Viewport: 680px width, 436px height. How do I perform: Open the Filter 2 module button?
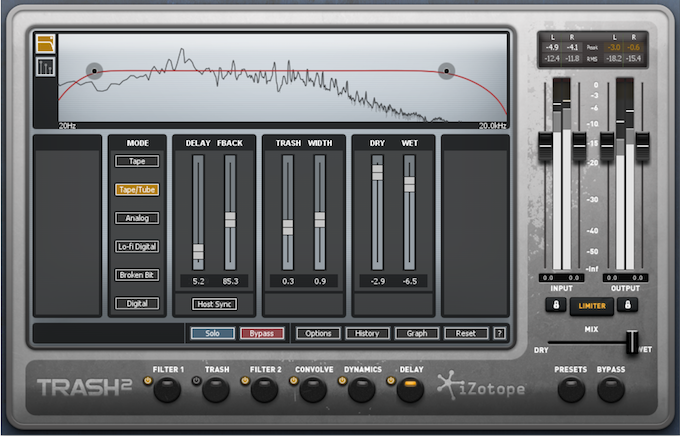coord(265,390)
